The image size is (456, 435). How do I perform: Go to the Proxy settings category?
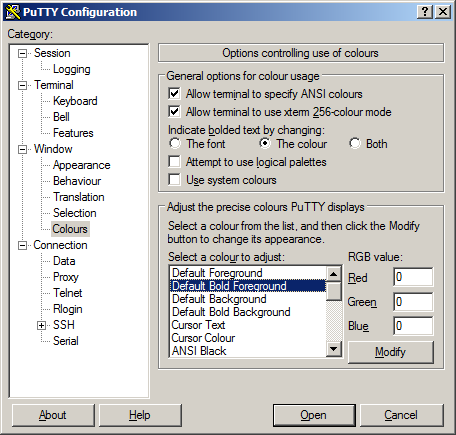click(66, 277)
